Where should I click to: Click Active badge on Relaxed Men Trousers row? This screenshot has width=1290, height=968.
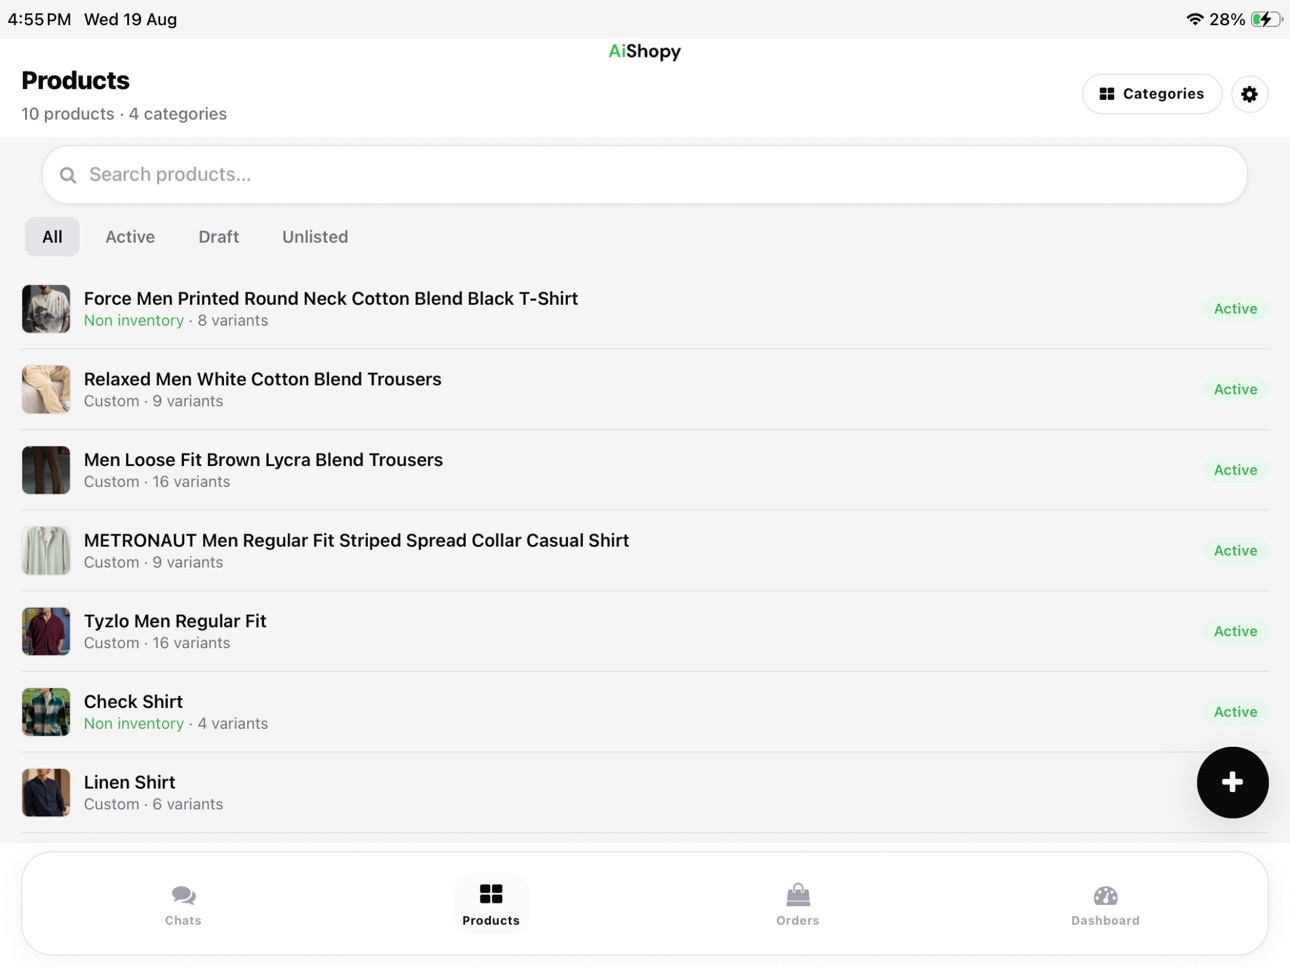pos(1235,389)
